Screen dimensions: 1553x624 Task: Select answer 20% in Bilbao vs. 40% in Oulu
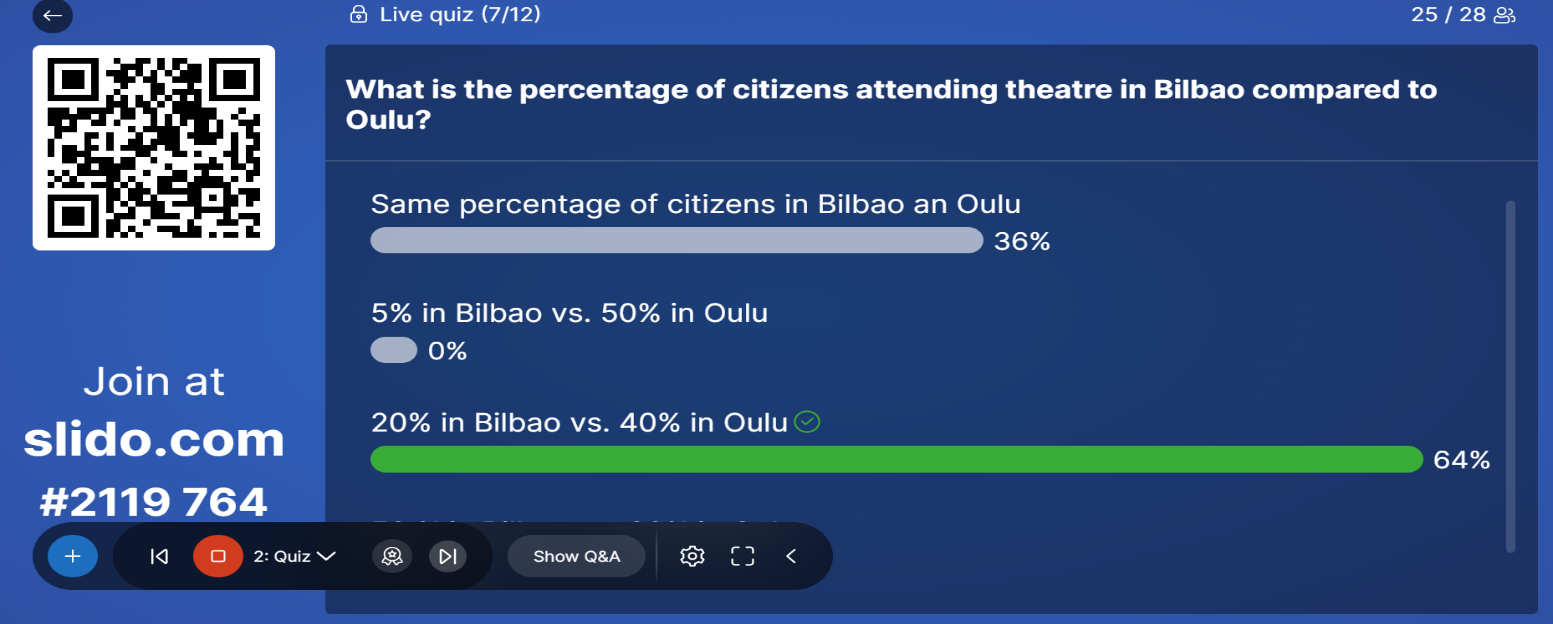(x=580, y=423)
